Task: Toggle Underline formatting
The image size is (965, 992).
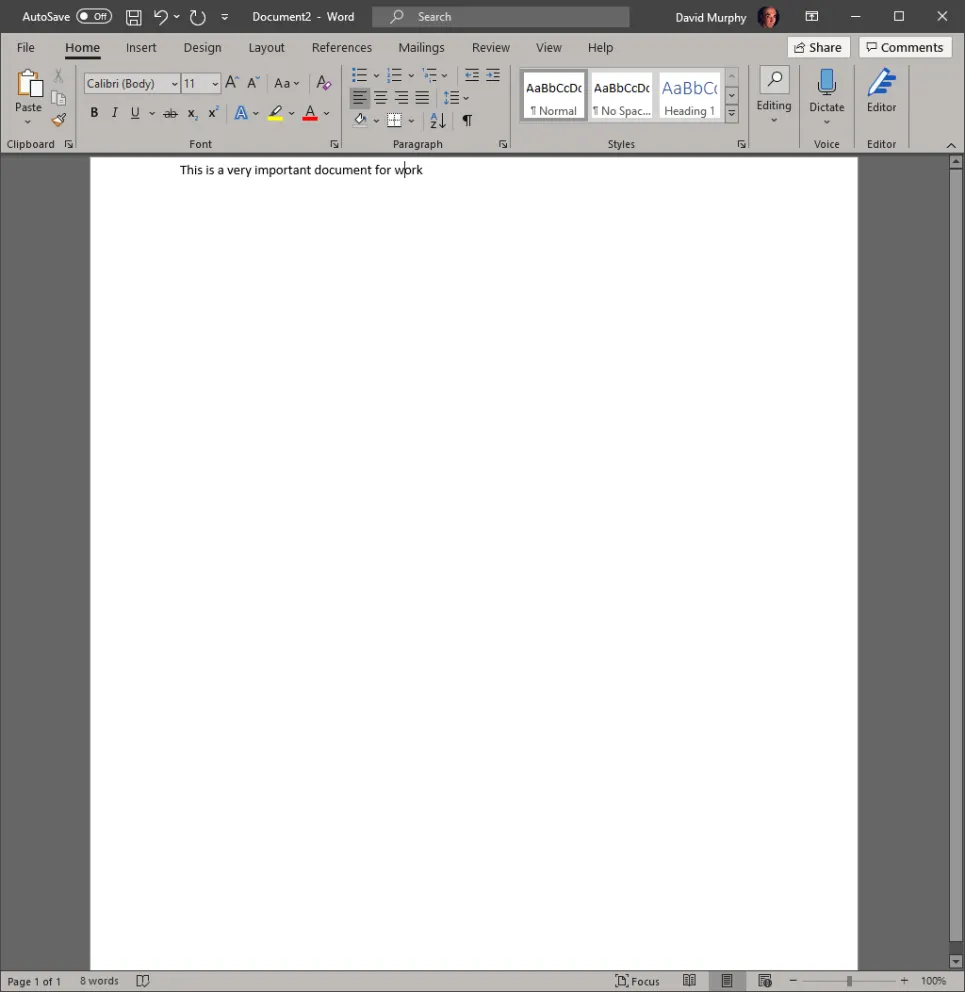Action: pos(135,113)
